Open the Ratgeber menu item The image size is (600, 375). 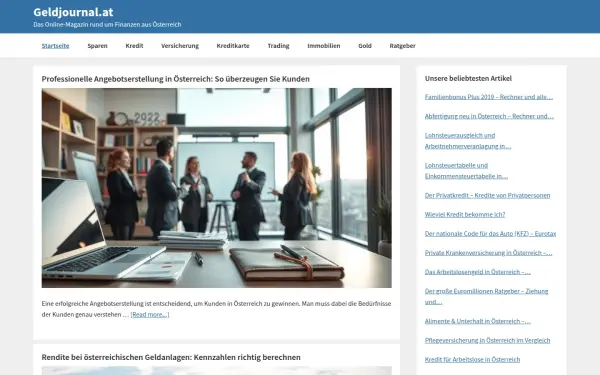pyautogui.click(x=403, y=46)
